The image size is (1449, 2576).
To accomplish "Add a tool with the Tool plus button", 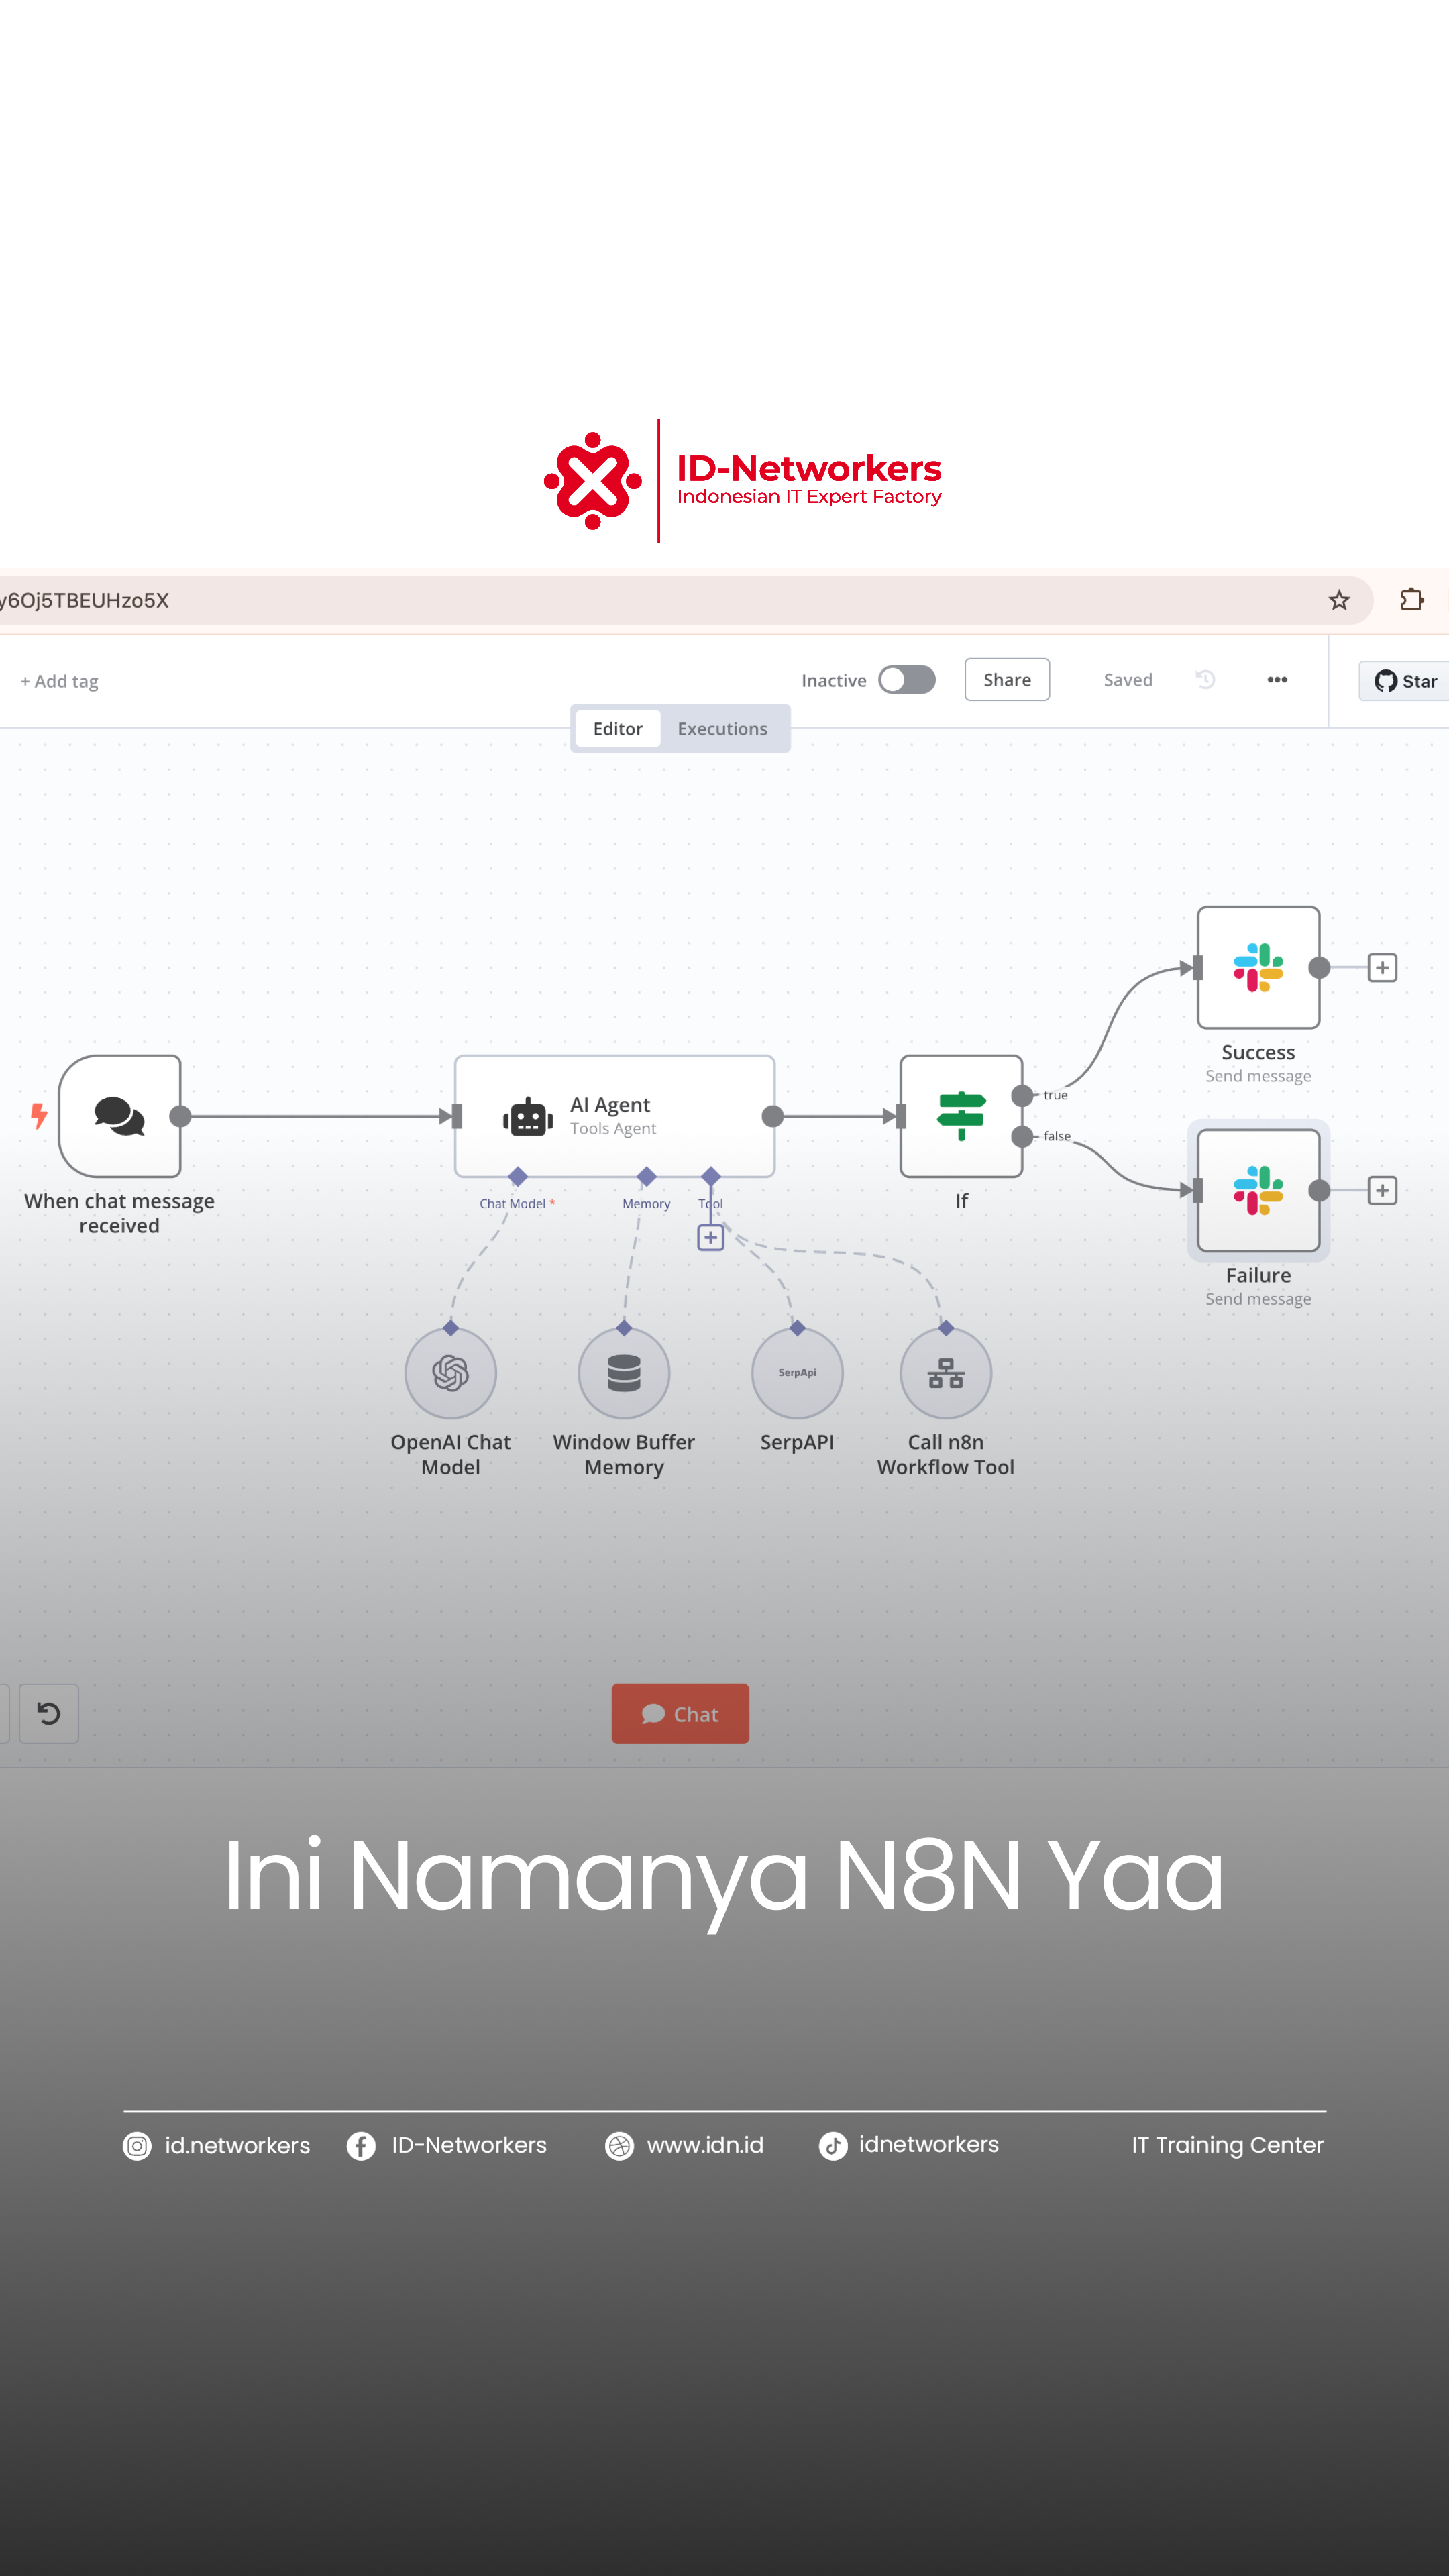I will 710,1238.
